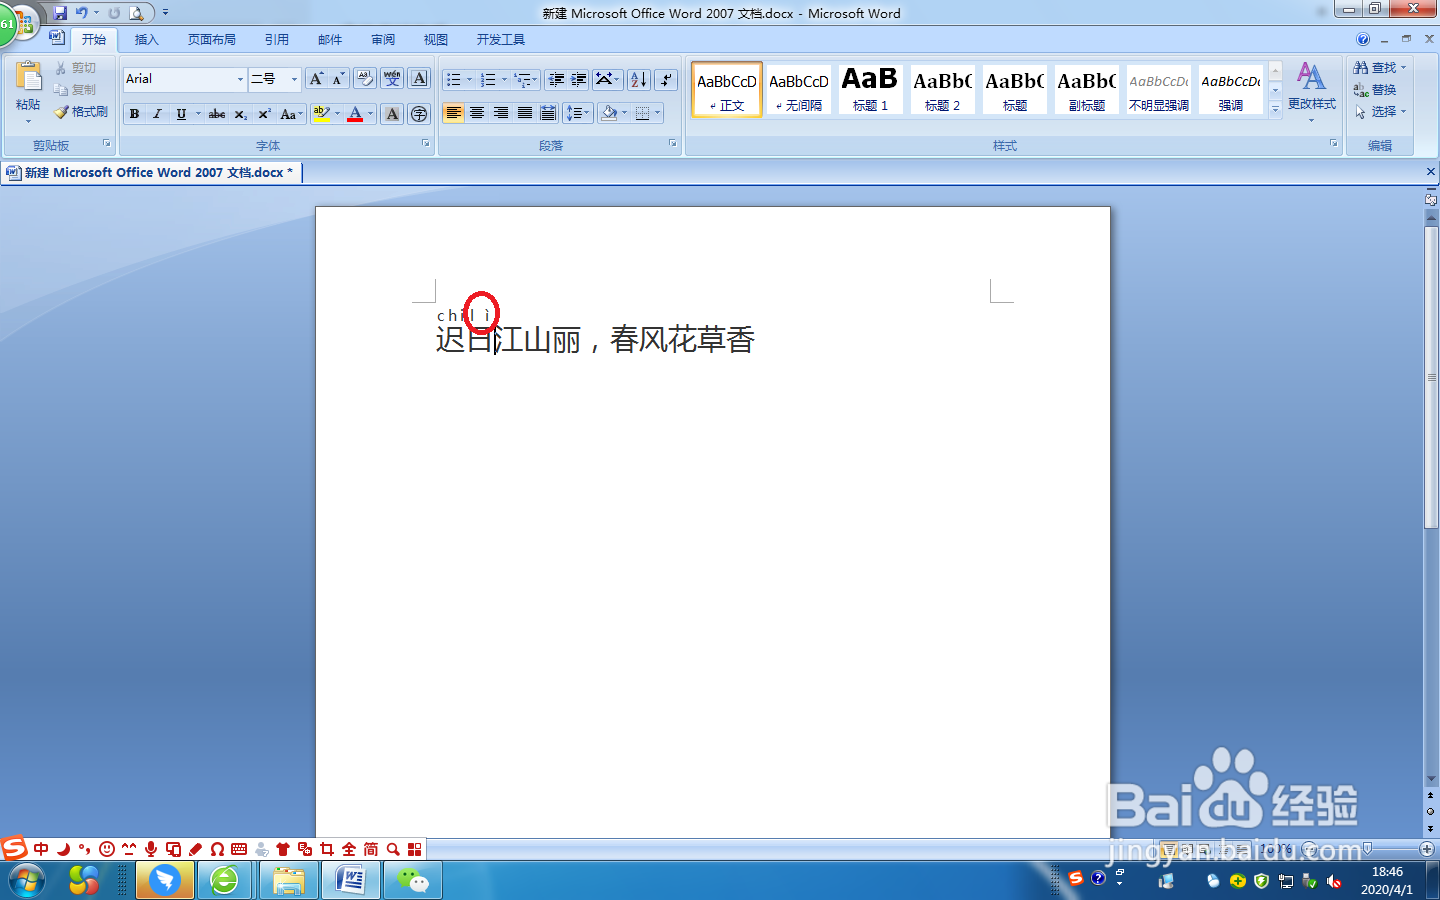Open the Pinyin Guide (拼音指南) tool

pos(391,78)
